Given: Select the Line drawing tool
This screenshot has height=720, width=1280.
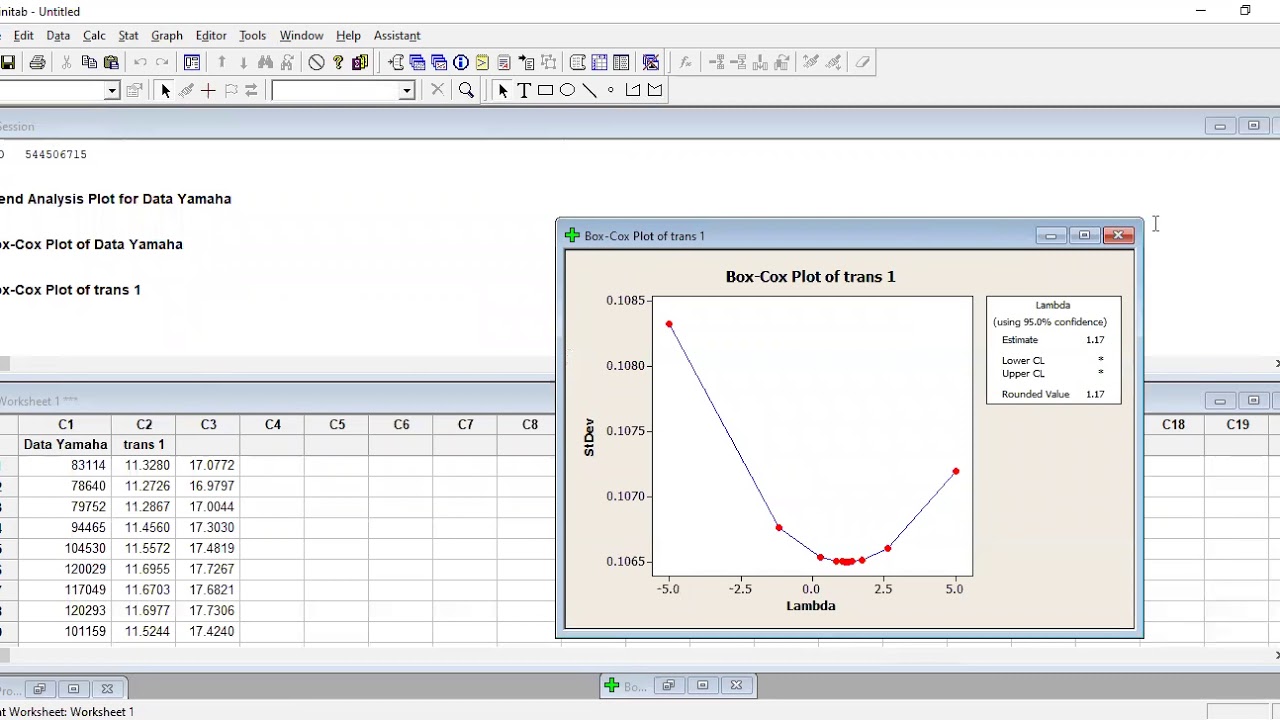Looking at the screenshot, I should click(x=589, y=90).
